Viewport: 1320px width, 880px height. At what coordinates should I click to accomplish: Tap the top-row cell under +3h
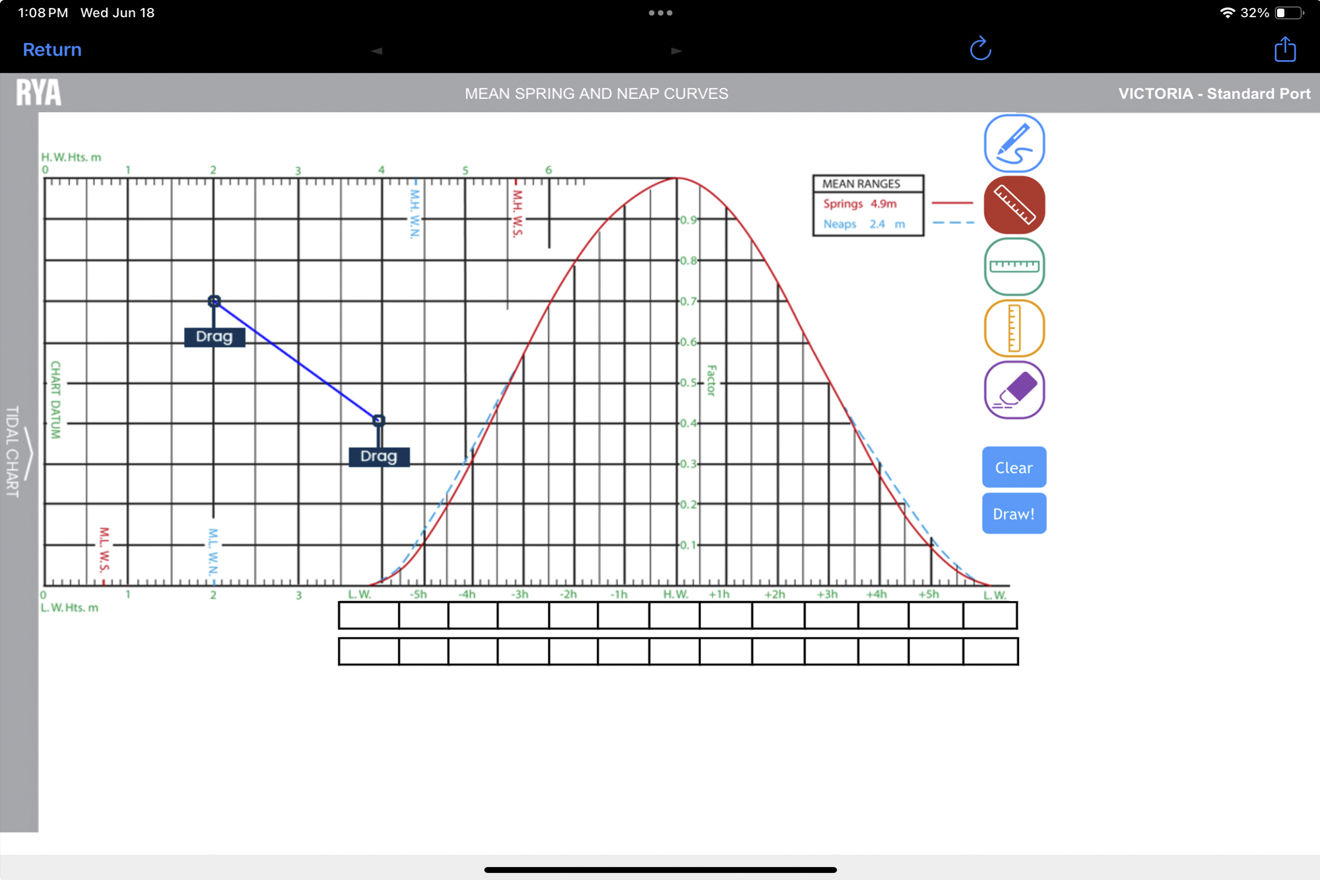click(830, 615)
